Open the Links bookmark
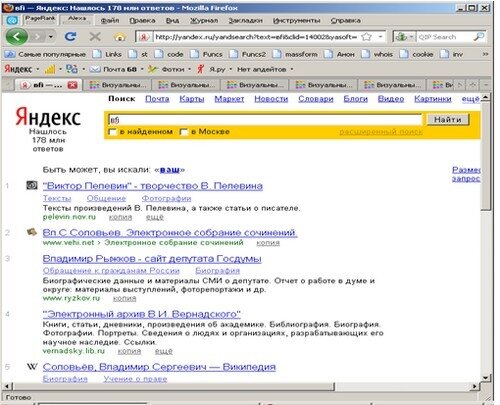The height and width of the screenshot is (405, 500). tap(107, 54)
